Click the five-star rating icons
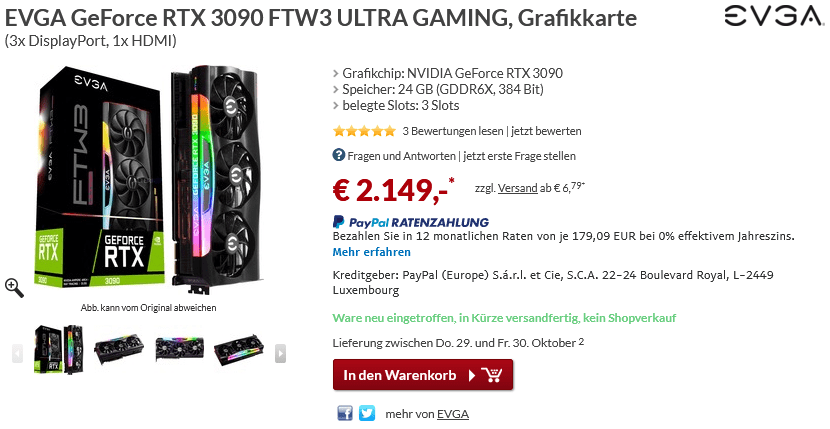The image size is (830, 429). tap(364, 131)
